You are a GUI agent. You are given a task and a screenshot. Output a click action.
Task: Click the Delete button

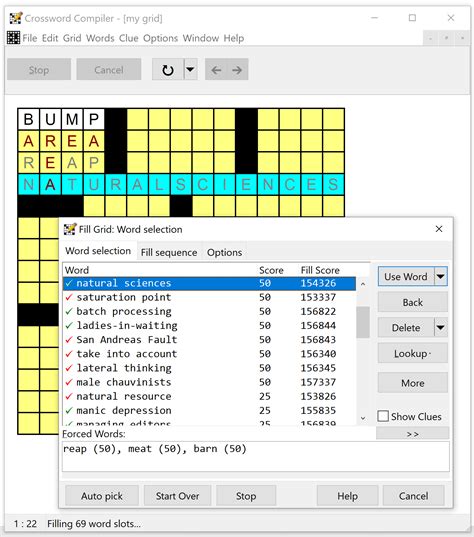click(x=406, y=328)
